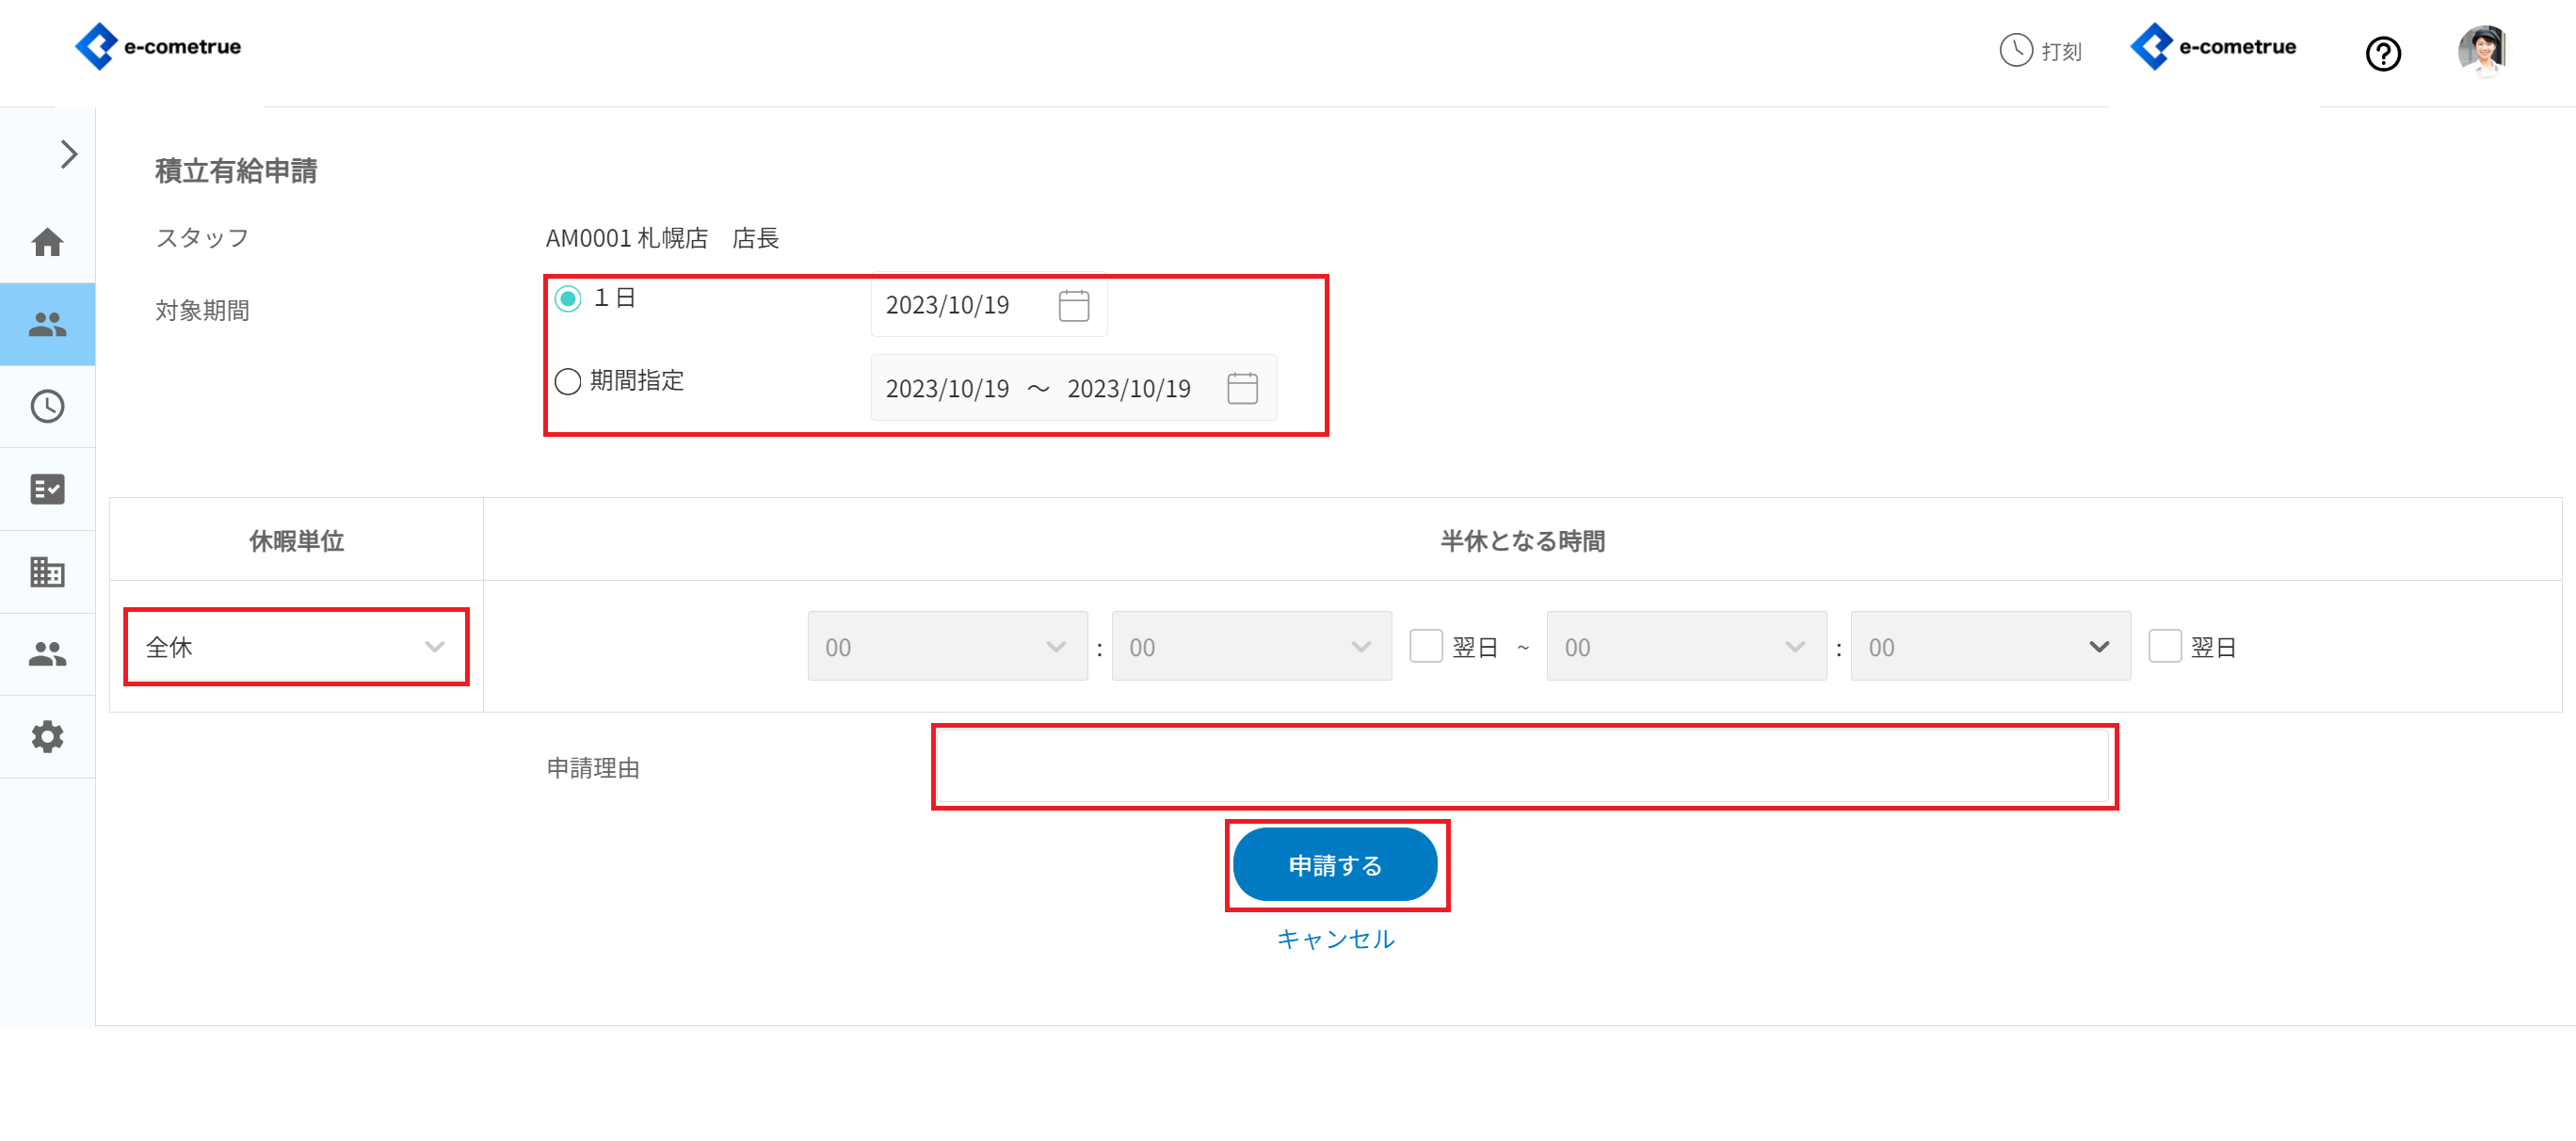The width and height of the screenshot is (2576, 1141).
Task: Open the half-day start hour dropdown
Action: click(x=946, y=647)
